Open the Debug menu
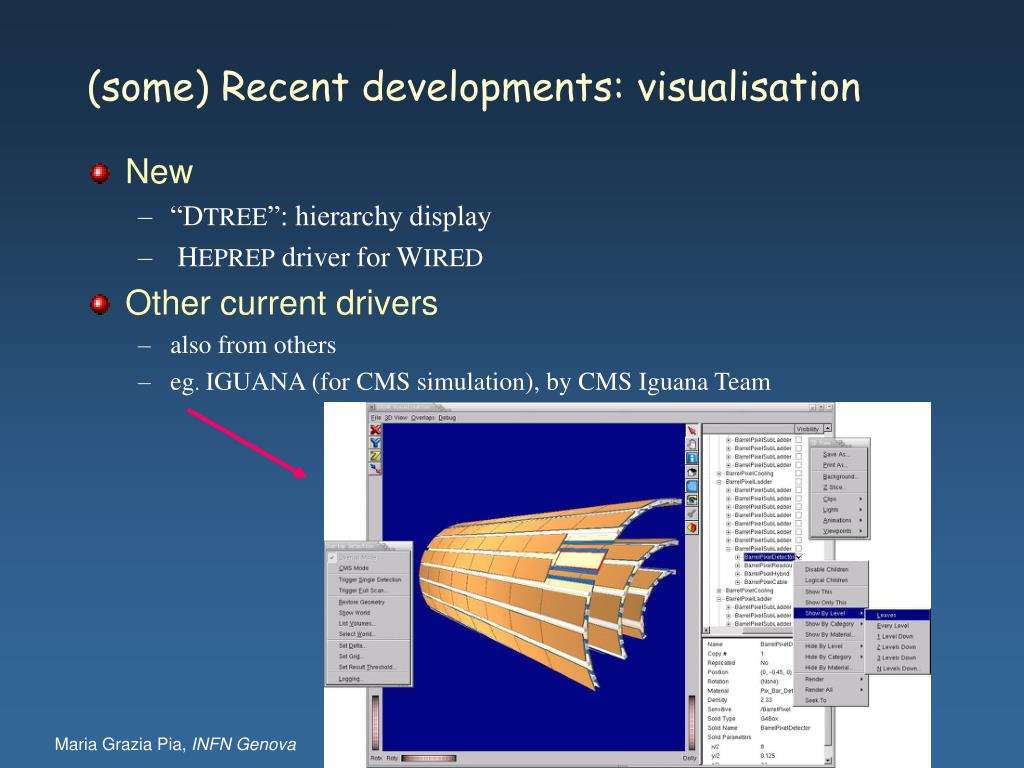 tap(447, 417)
